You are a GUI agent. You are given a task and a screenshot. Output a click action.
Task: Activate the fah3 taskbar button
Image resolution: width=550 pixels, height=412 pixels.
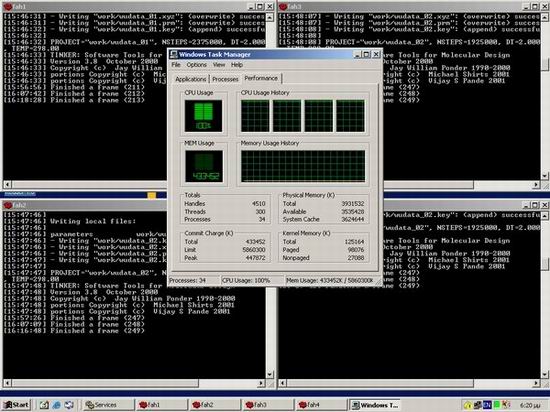[268, 405]
